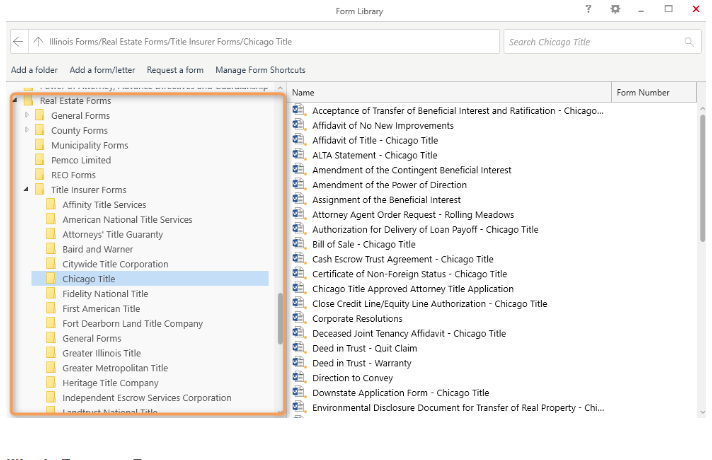Collapse the Real Estate Forms tree node

pyautogui.click(x=15, y=100)
